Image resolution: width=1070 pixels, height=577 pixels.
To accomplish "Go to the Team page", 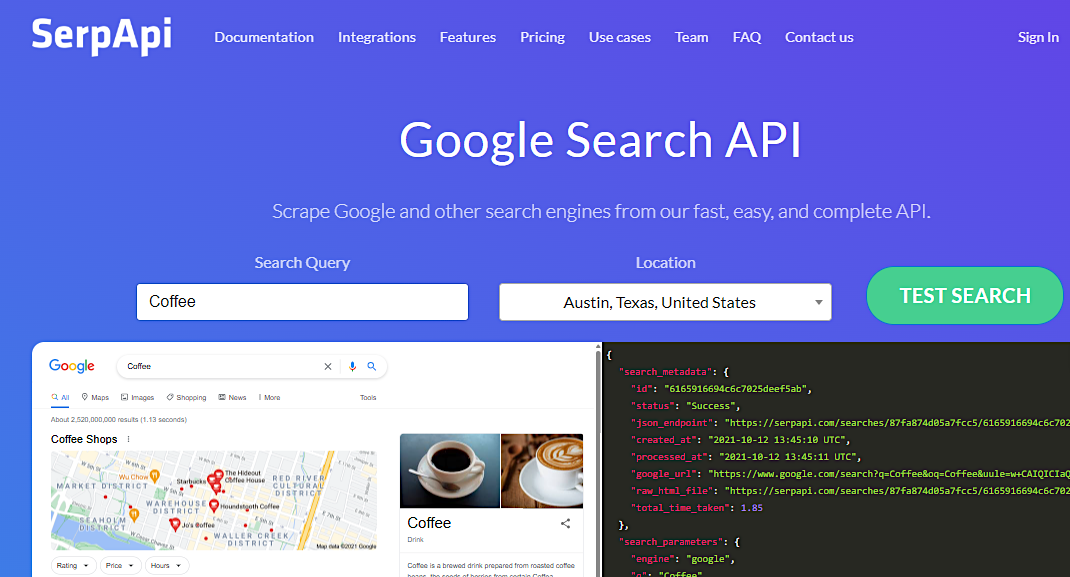I will (691, 38).
